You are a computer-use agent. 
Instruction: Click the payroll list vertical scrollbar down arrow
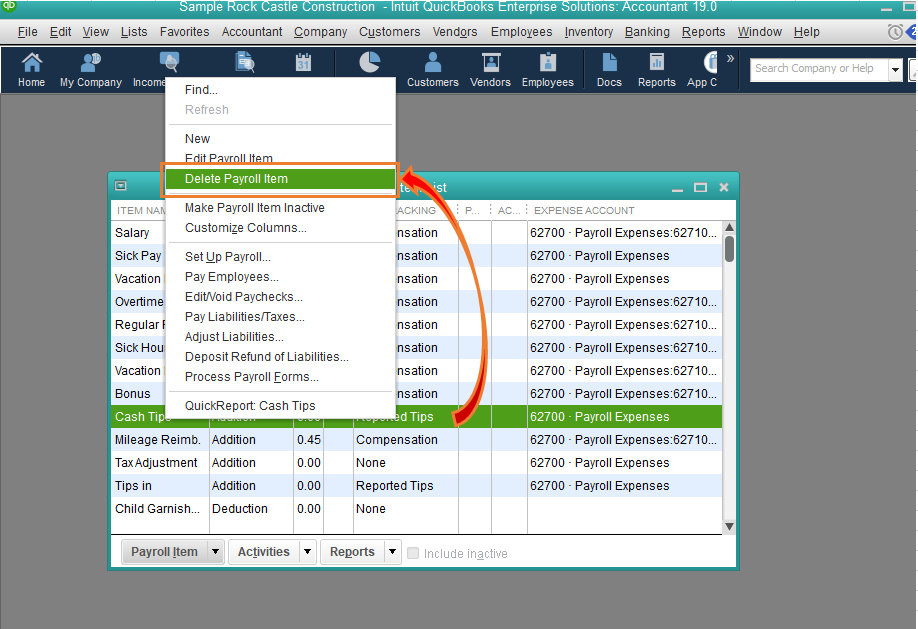point(729,526)
